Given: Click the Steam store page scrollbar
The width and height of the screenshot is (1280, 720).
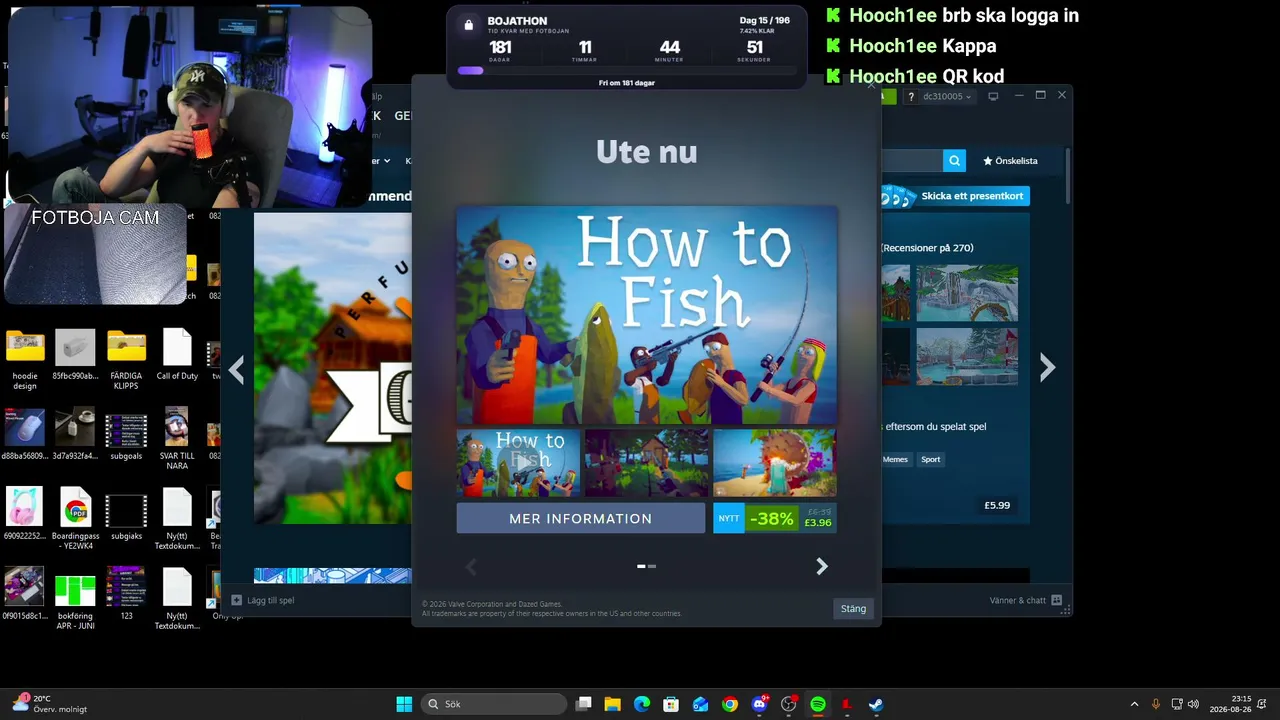Looking at the screenshot, I should pyautogui.click(x=1068, y=175).
